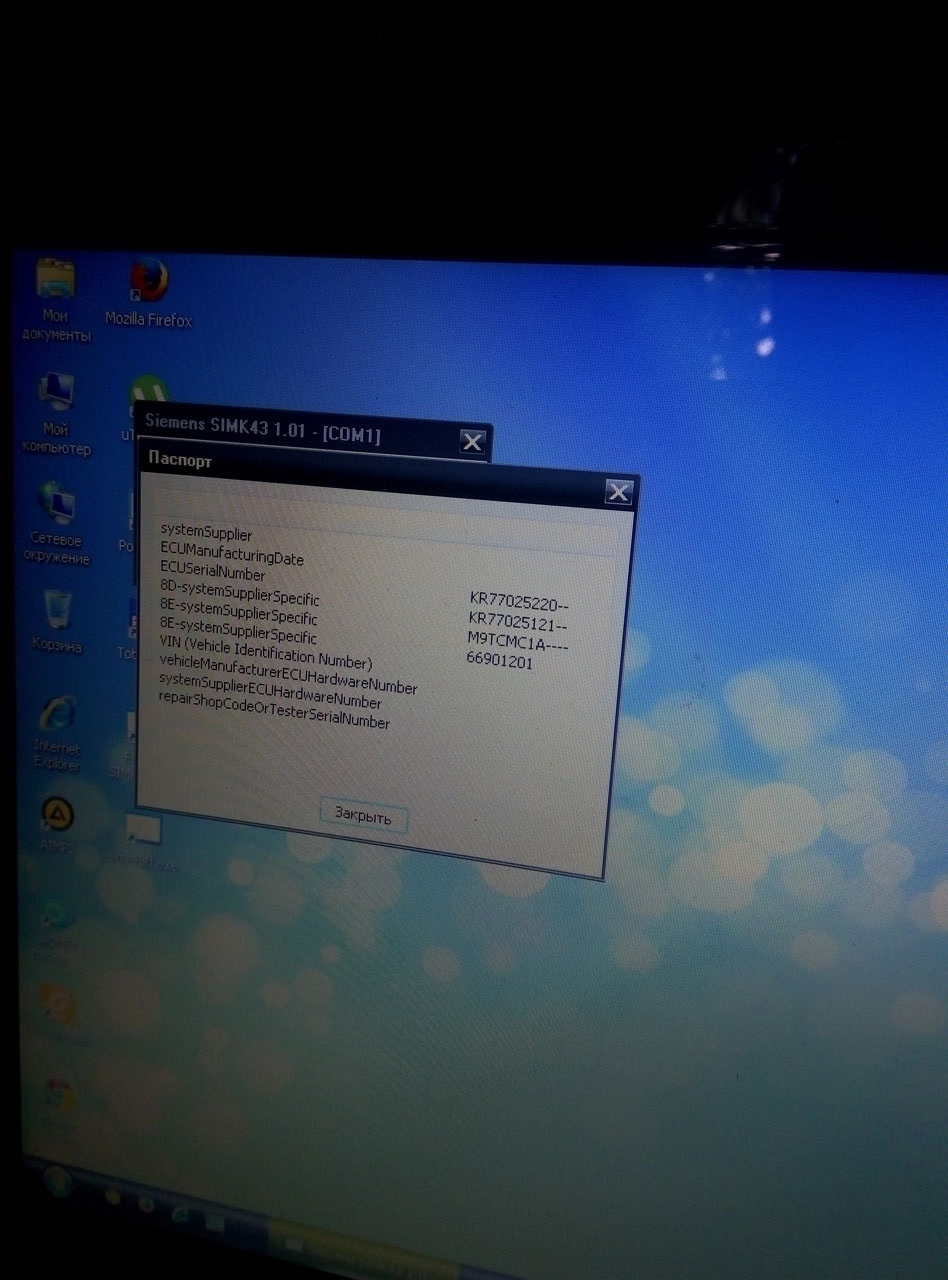Click the value M9TCMC1A----

(x=518, y=643)
